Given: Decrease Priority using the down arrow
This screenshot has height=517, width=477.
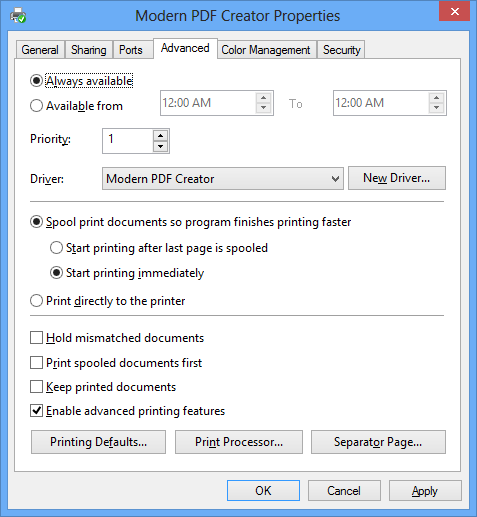Looking at the screenshot, I should (161, 146).
